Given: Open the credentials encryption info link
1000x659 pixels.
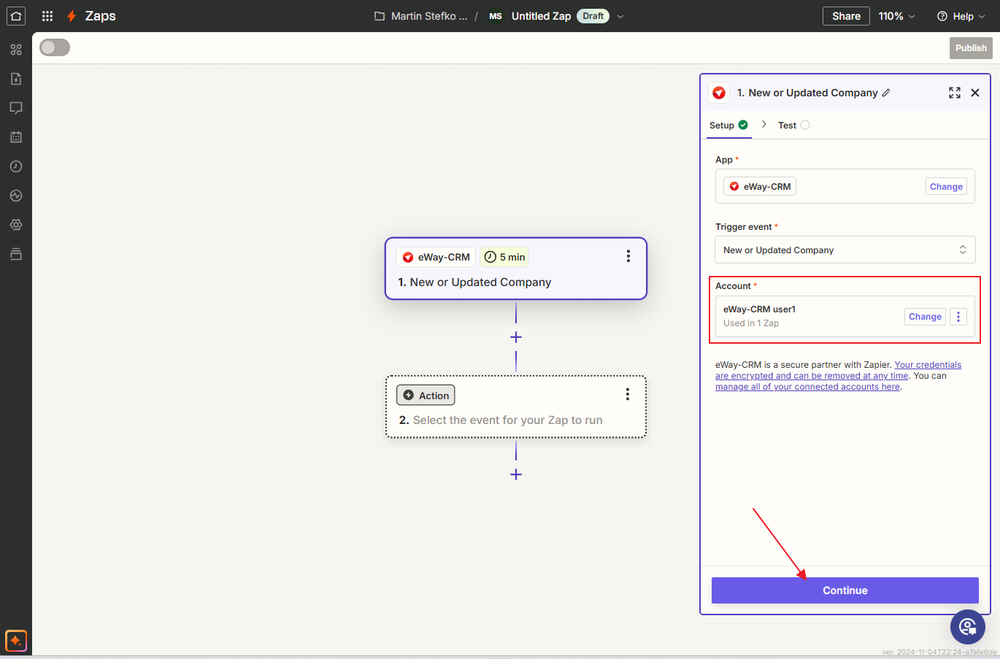Looking at the screenshot, I should (x=838, y=370).
